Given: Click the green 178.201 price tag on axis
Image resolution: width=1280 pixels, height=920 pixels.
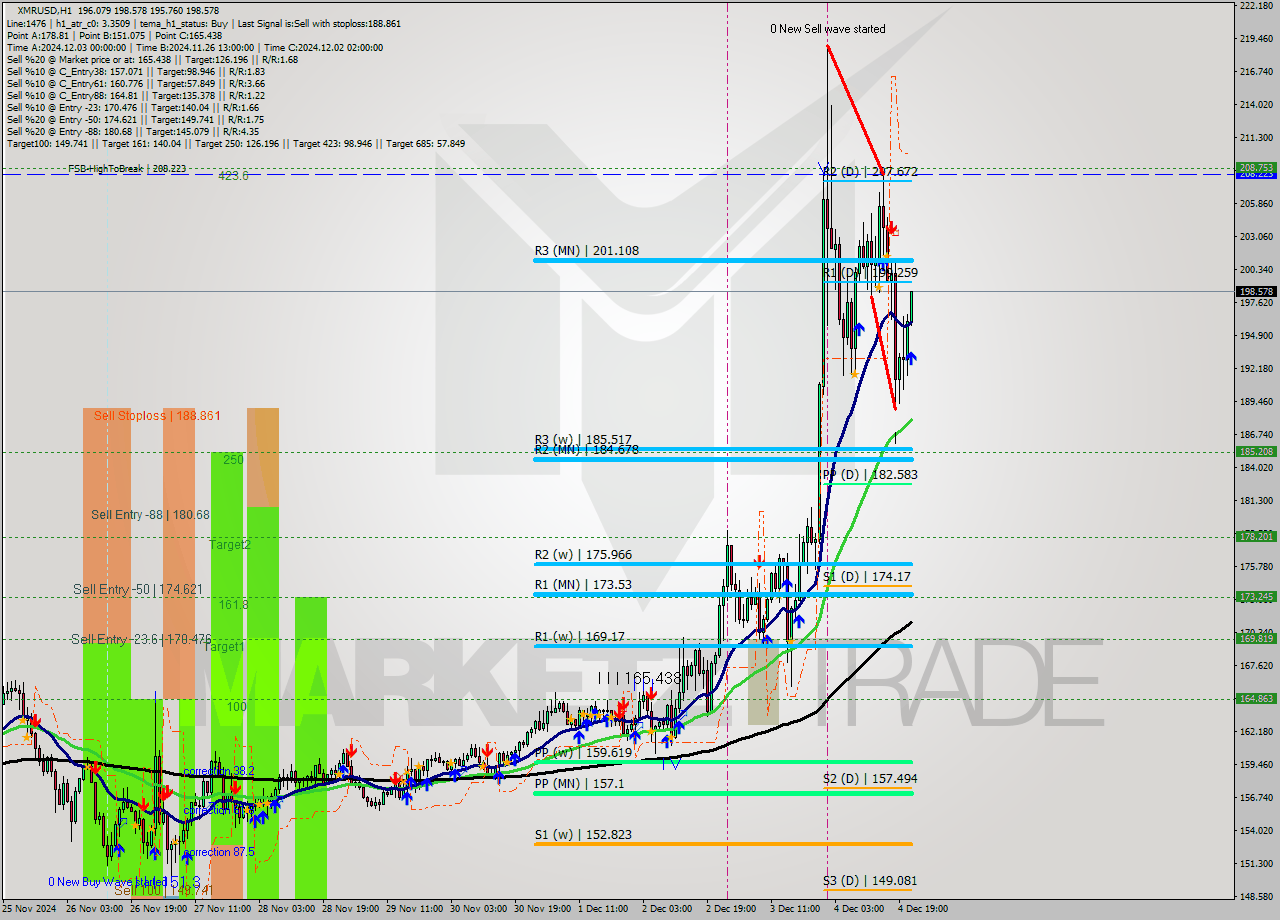Looking at the screenshot, I should point(1257,536).
